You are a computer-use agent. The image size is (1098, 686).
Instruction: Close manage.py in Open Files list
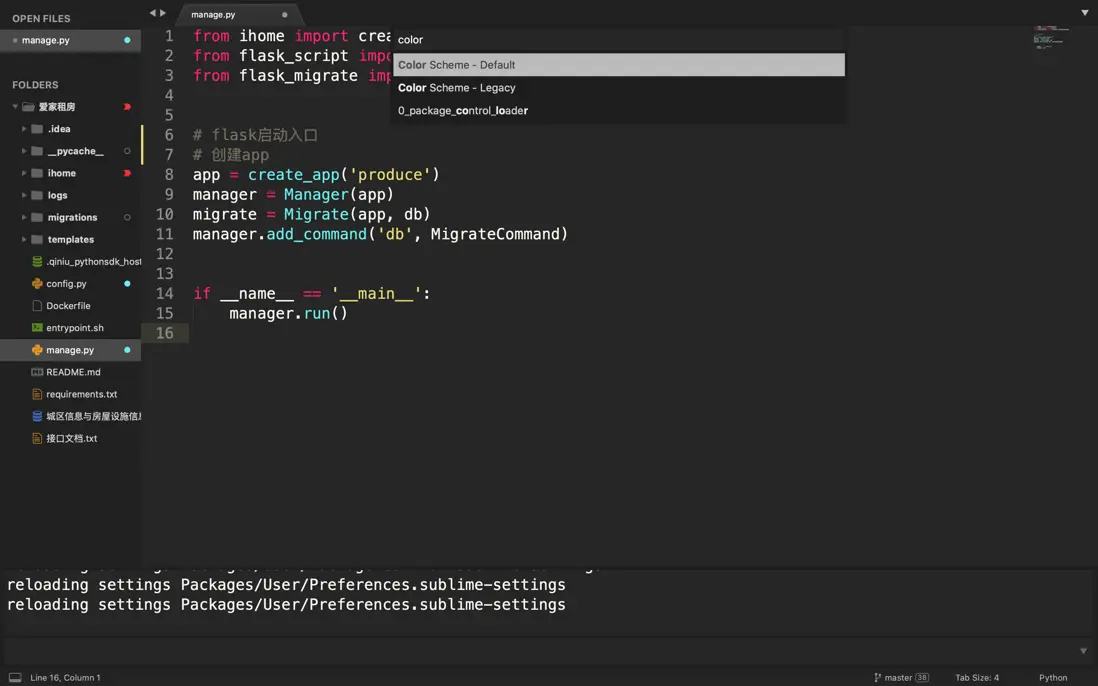15,41
